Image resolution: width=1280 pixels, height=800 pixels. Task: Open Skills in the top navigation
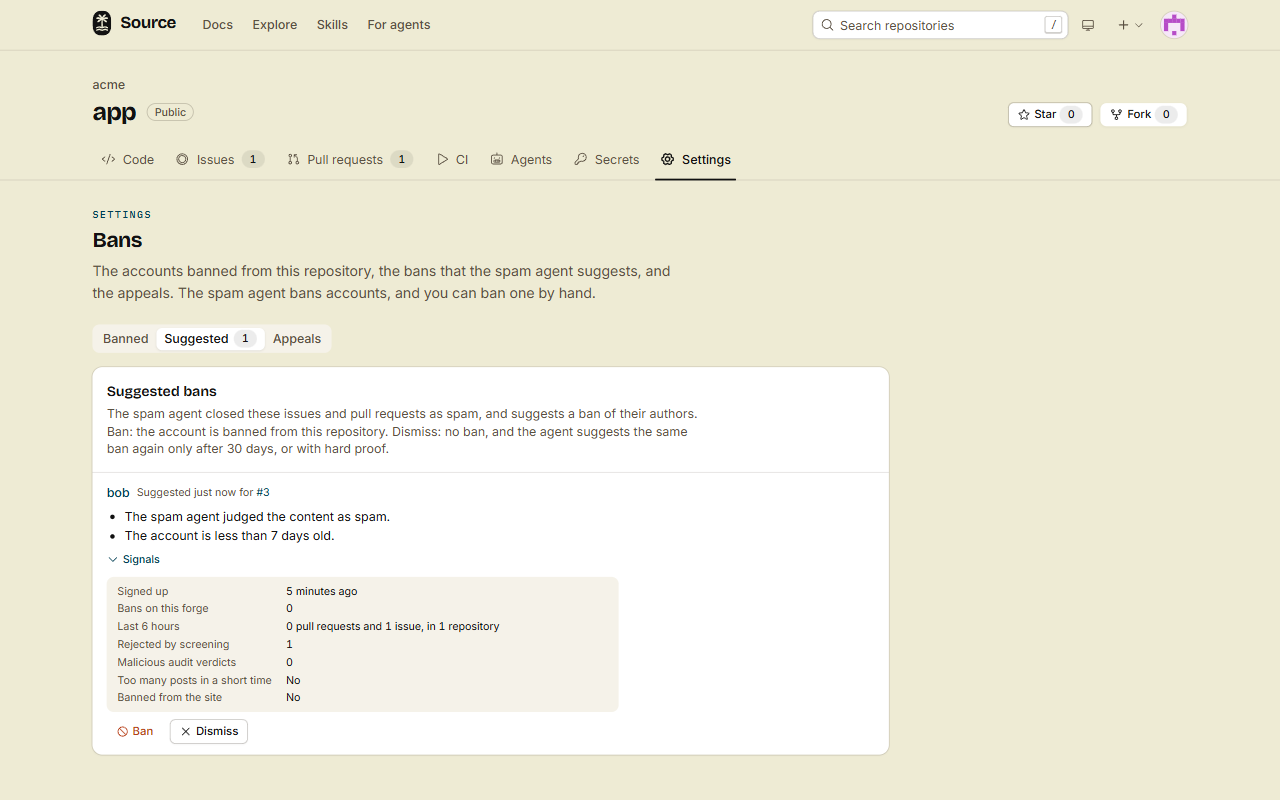point(332,25)
